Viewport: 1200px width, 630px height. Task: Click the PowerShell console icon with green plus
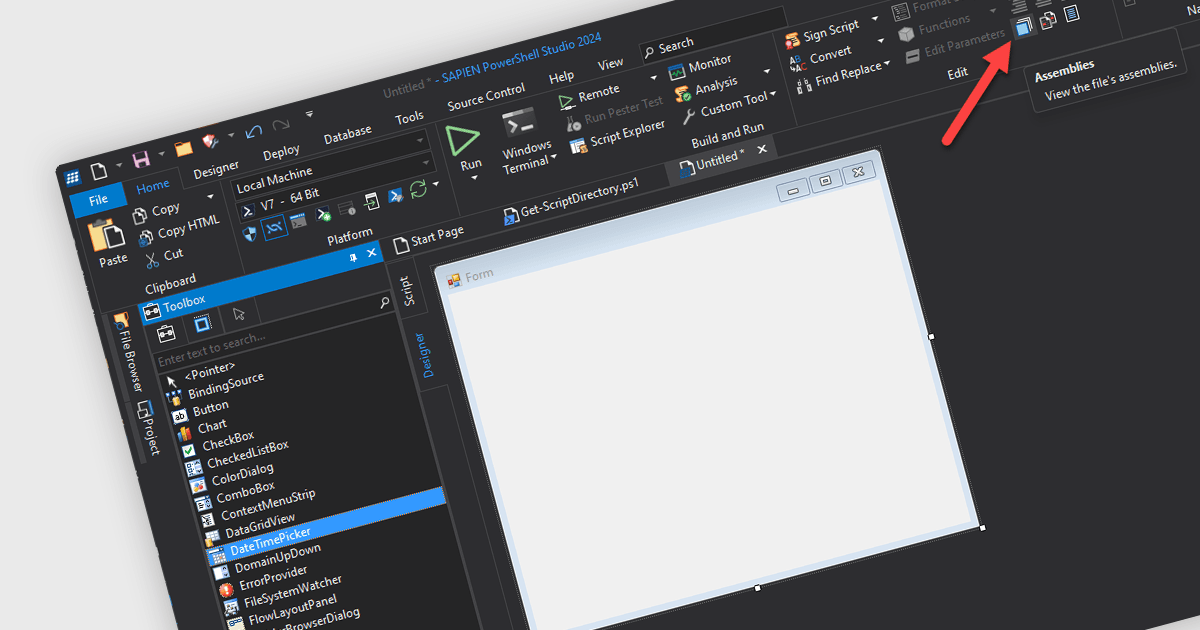pyautogui.click(x=324, y=214)
